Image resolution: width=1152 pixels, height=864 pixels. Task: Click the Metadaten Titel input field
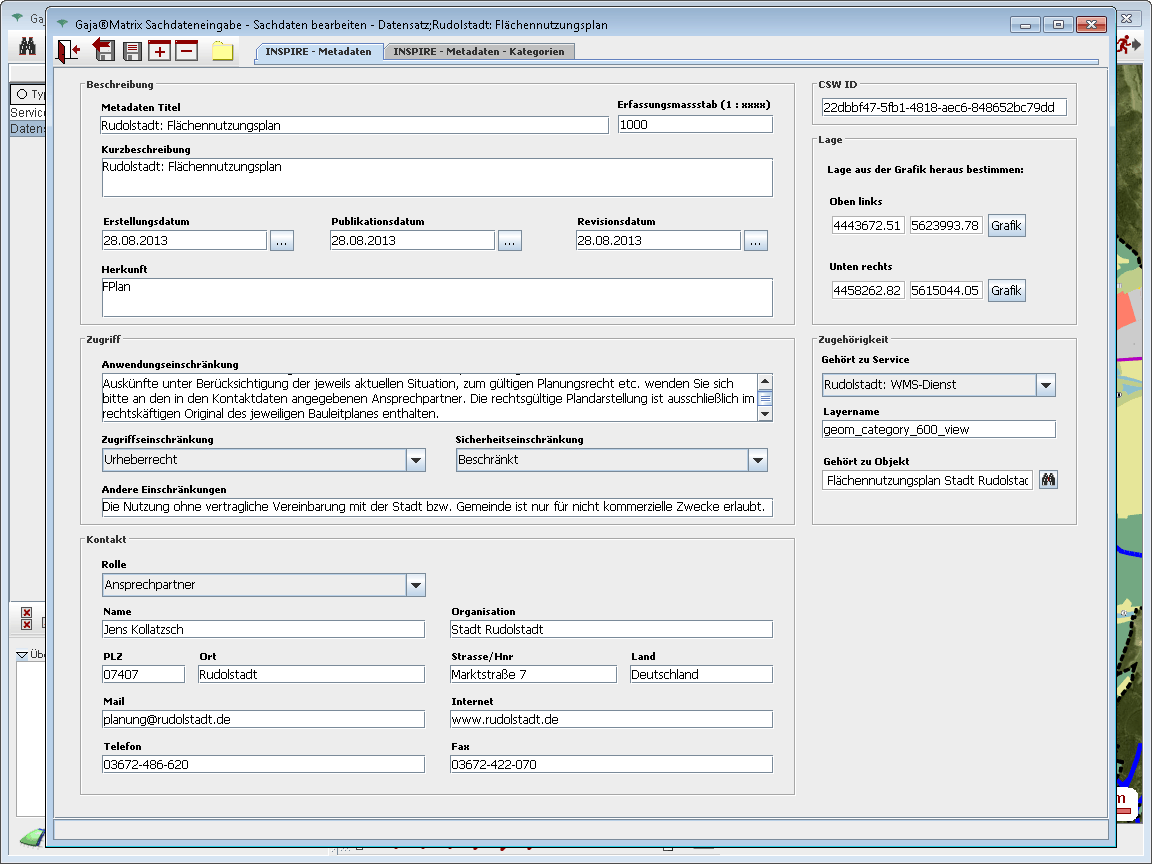click(354, 125)
